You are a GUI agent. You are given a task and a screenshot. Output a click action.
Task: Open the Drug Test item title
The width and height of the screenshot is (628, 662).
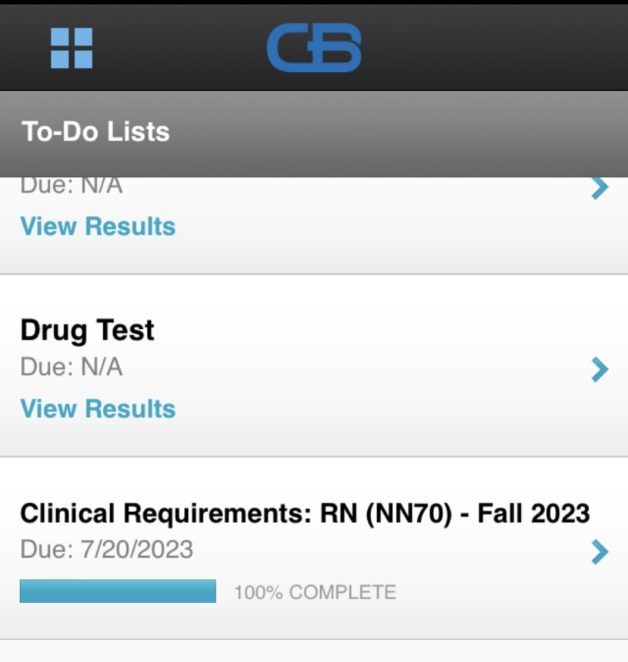pos(88,330)
